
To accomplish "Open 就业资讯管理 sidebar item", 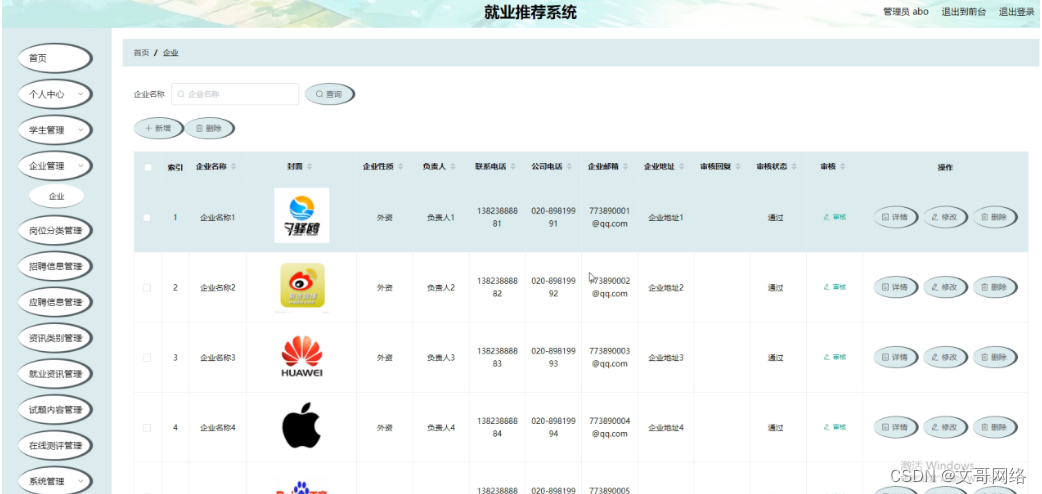I will click(x=54, y=374).
